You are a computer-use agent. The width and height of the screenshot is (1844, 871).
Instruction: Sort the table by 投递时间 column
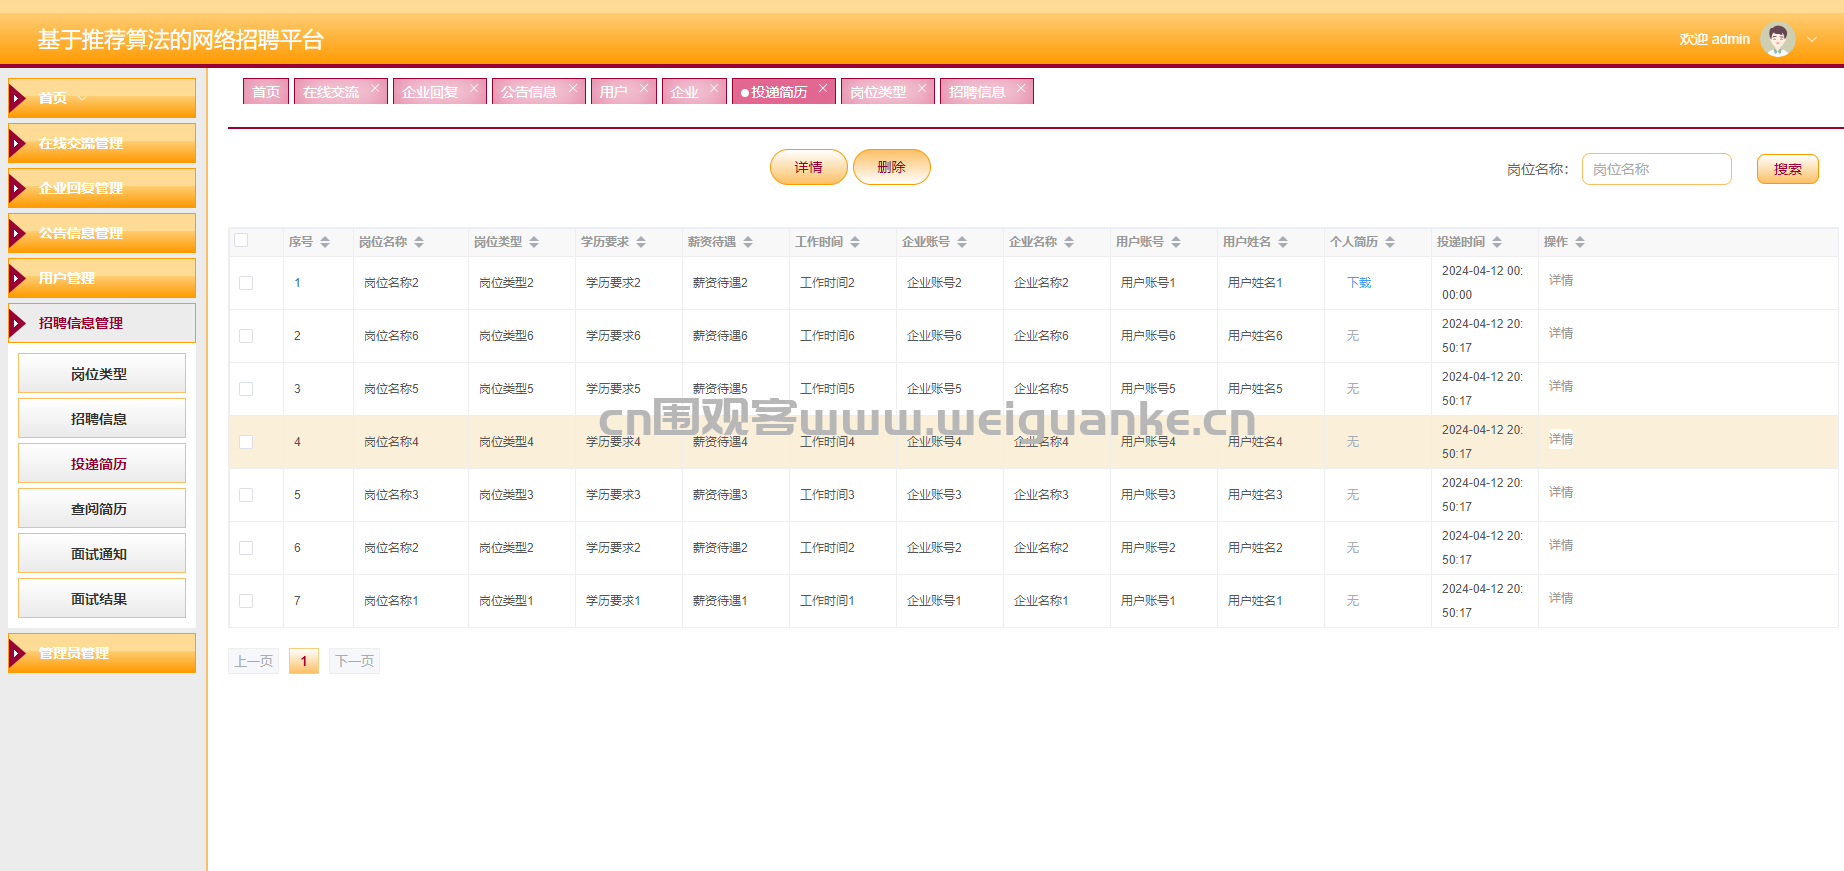(x=1497, y=242)
